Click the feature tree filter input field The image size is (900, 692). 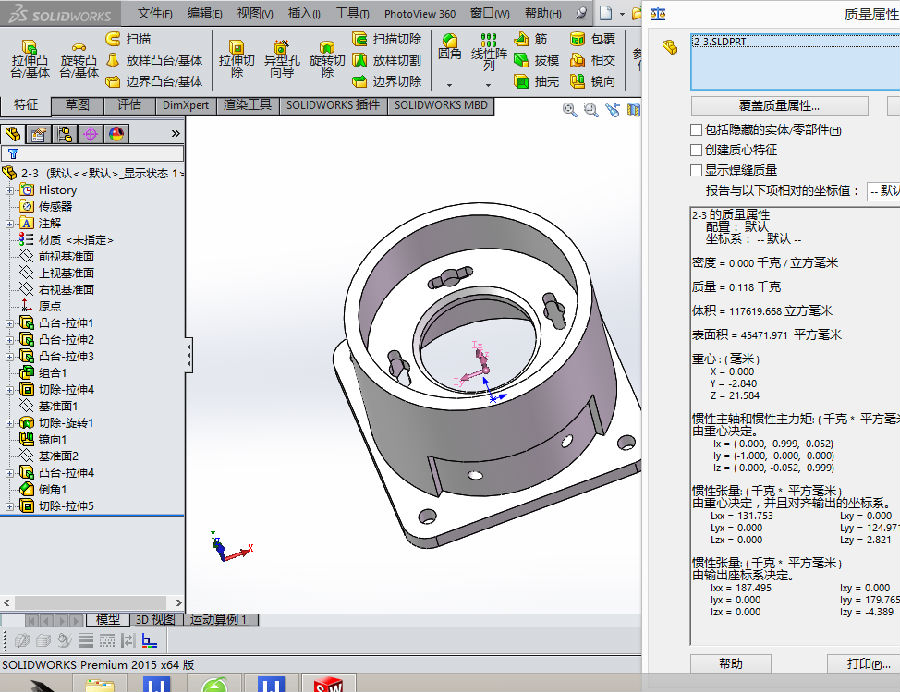point(98,154)
